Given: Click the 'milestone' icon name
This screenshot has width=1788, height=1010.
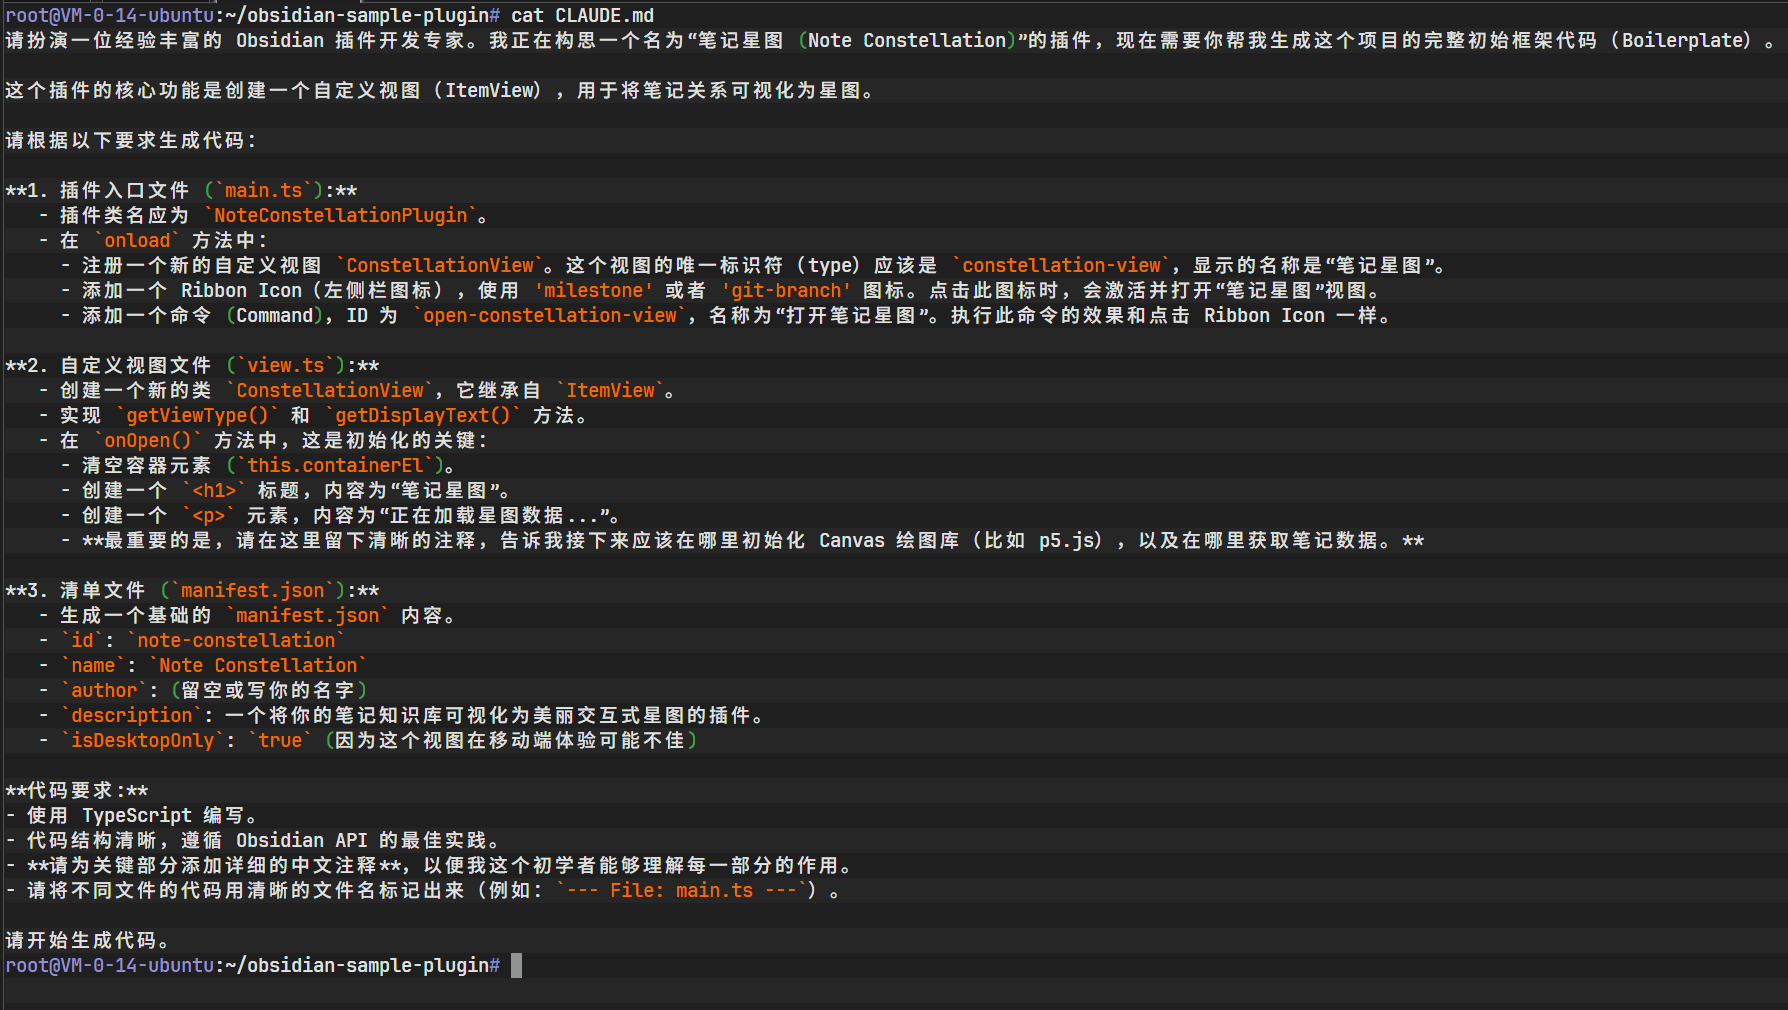Looking at the screenshot, I should [x=594, y=290].
